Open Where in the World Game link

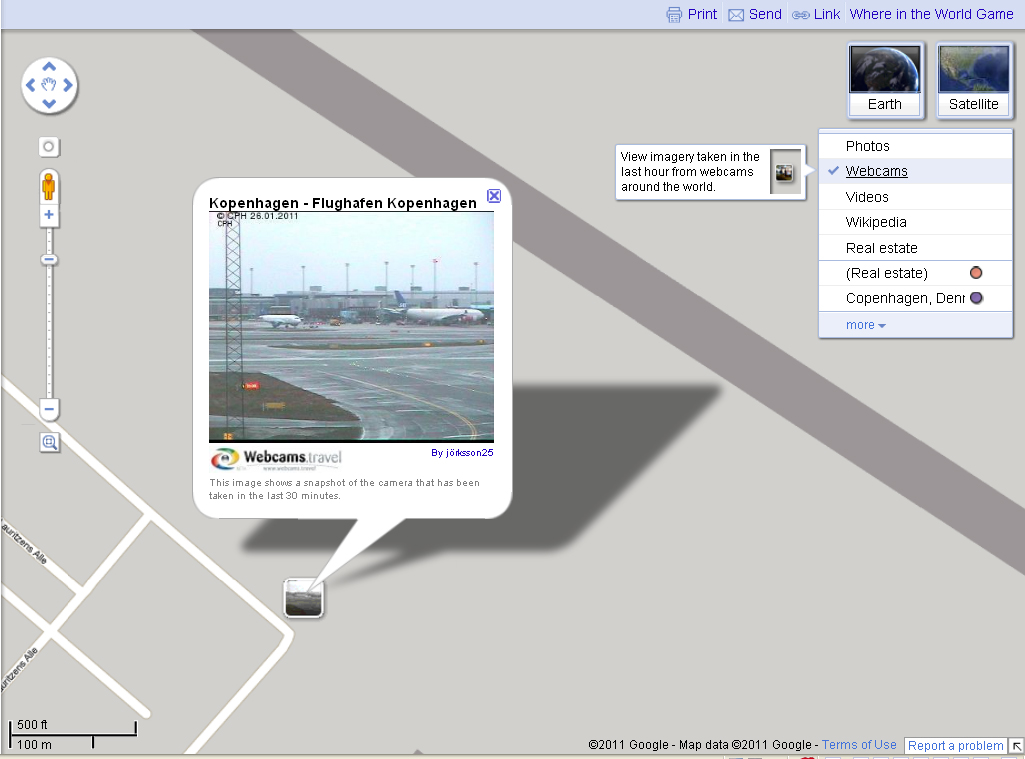click(931, 14)
